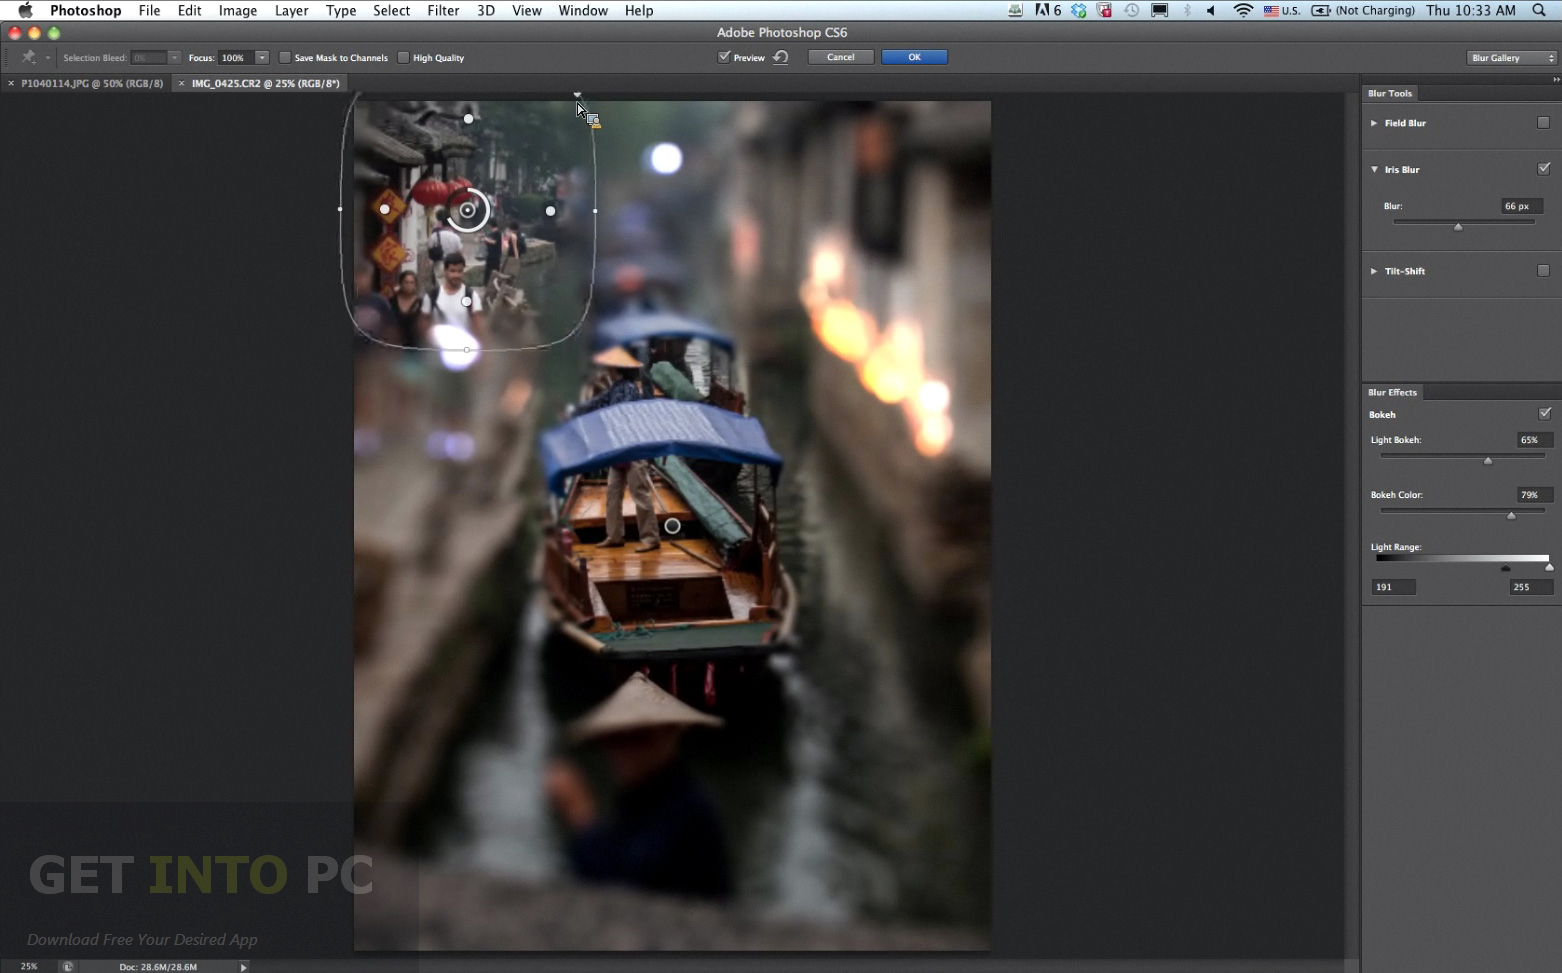Click the reset blur pins icon
Screen dimensions: 1562x973
(x=781, y=57)
